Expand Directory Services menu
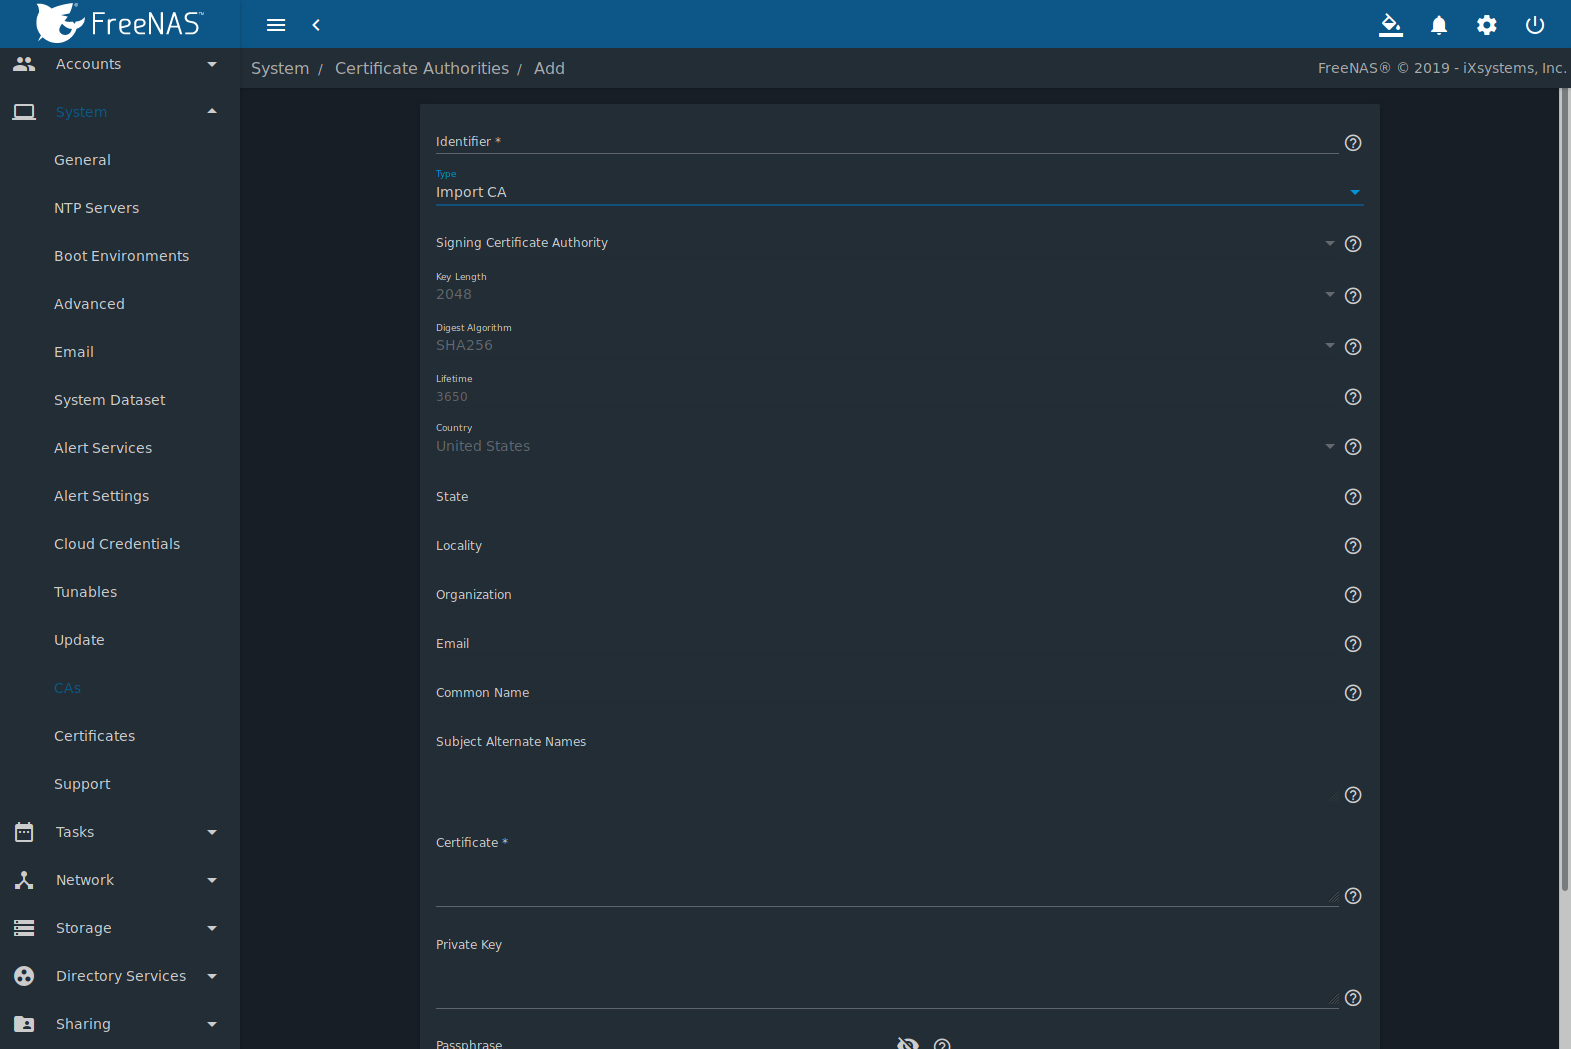The image size is (1571, 1049). point(120,976)
